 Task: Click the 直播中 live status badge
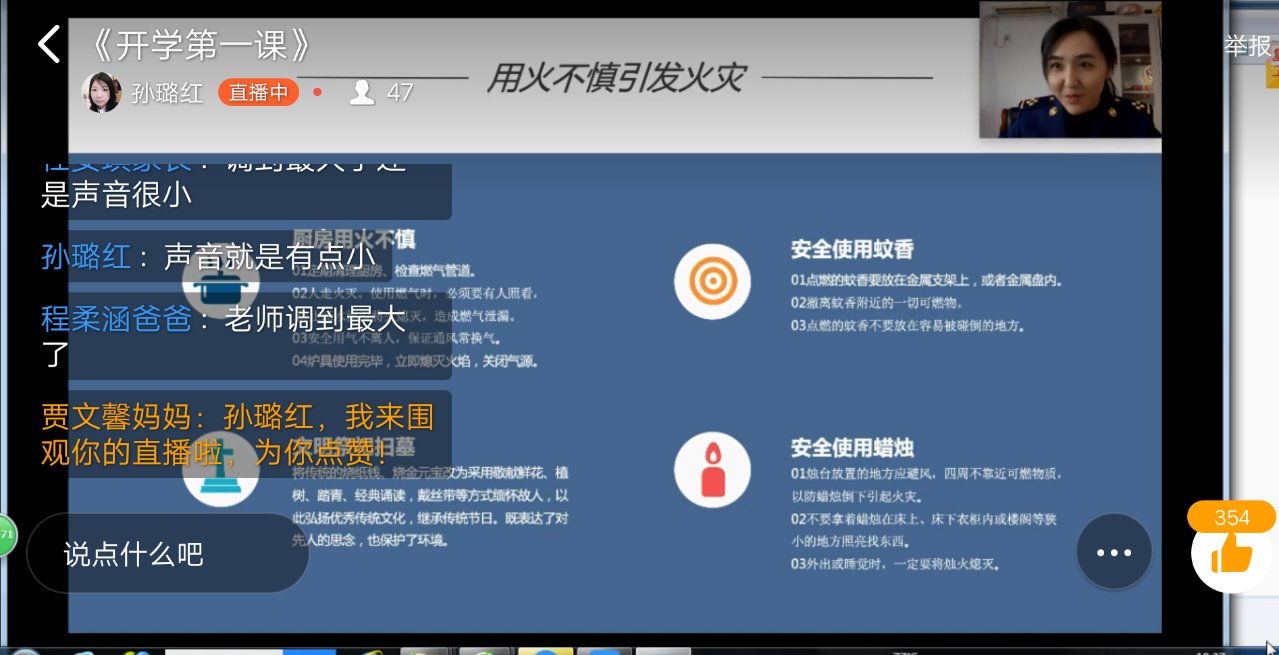(258, 93)
